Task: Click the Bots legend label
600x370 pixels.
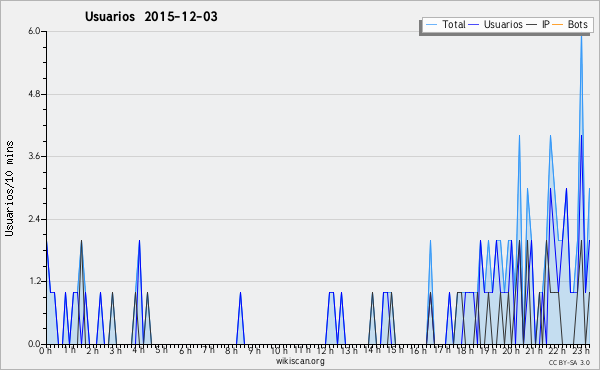Action: (x=577, y=24)
